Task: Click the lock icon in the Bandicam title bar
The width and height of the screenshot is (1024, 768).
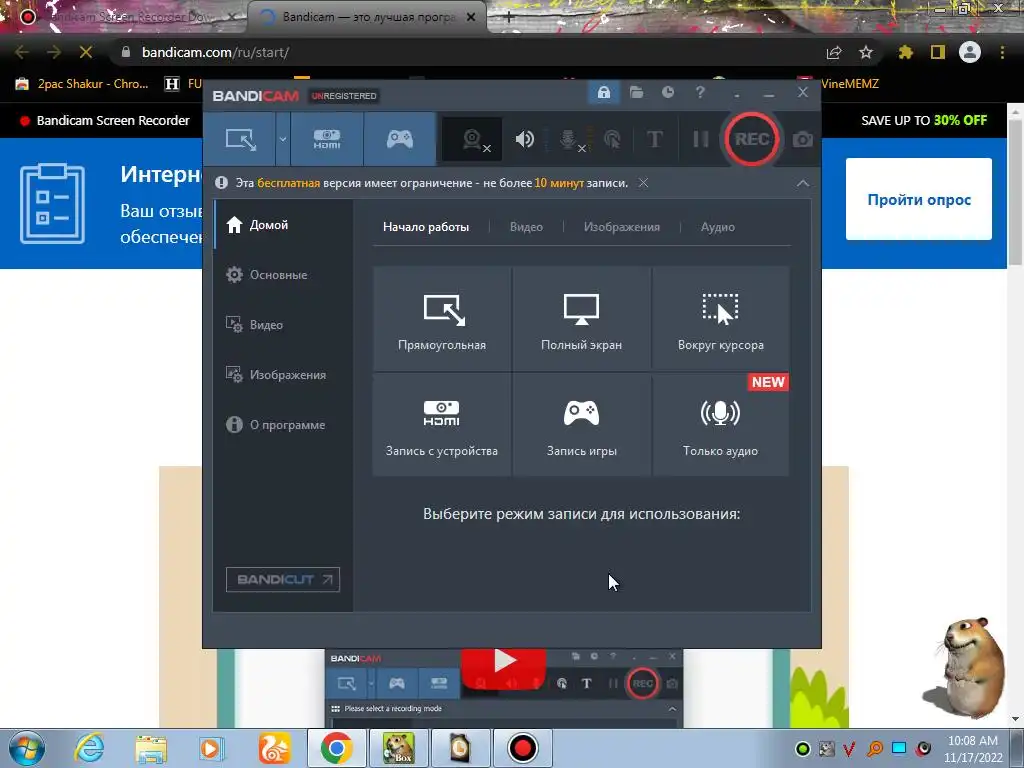Action: (x=603, y=93)
